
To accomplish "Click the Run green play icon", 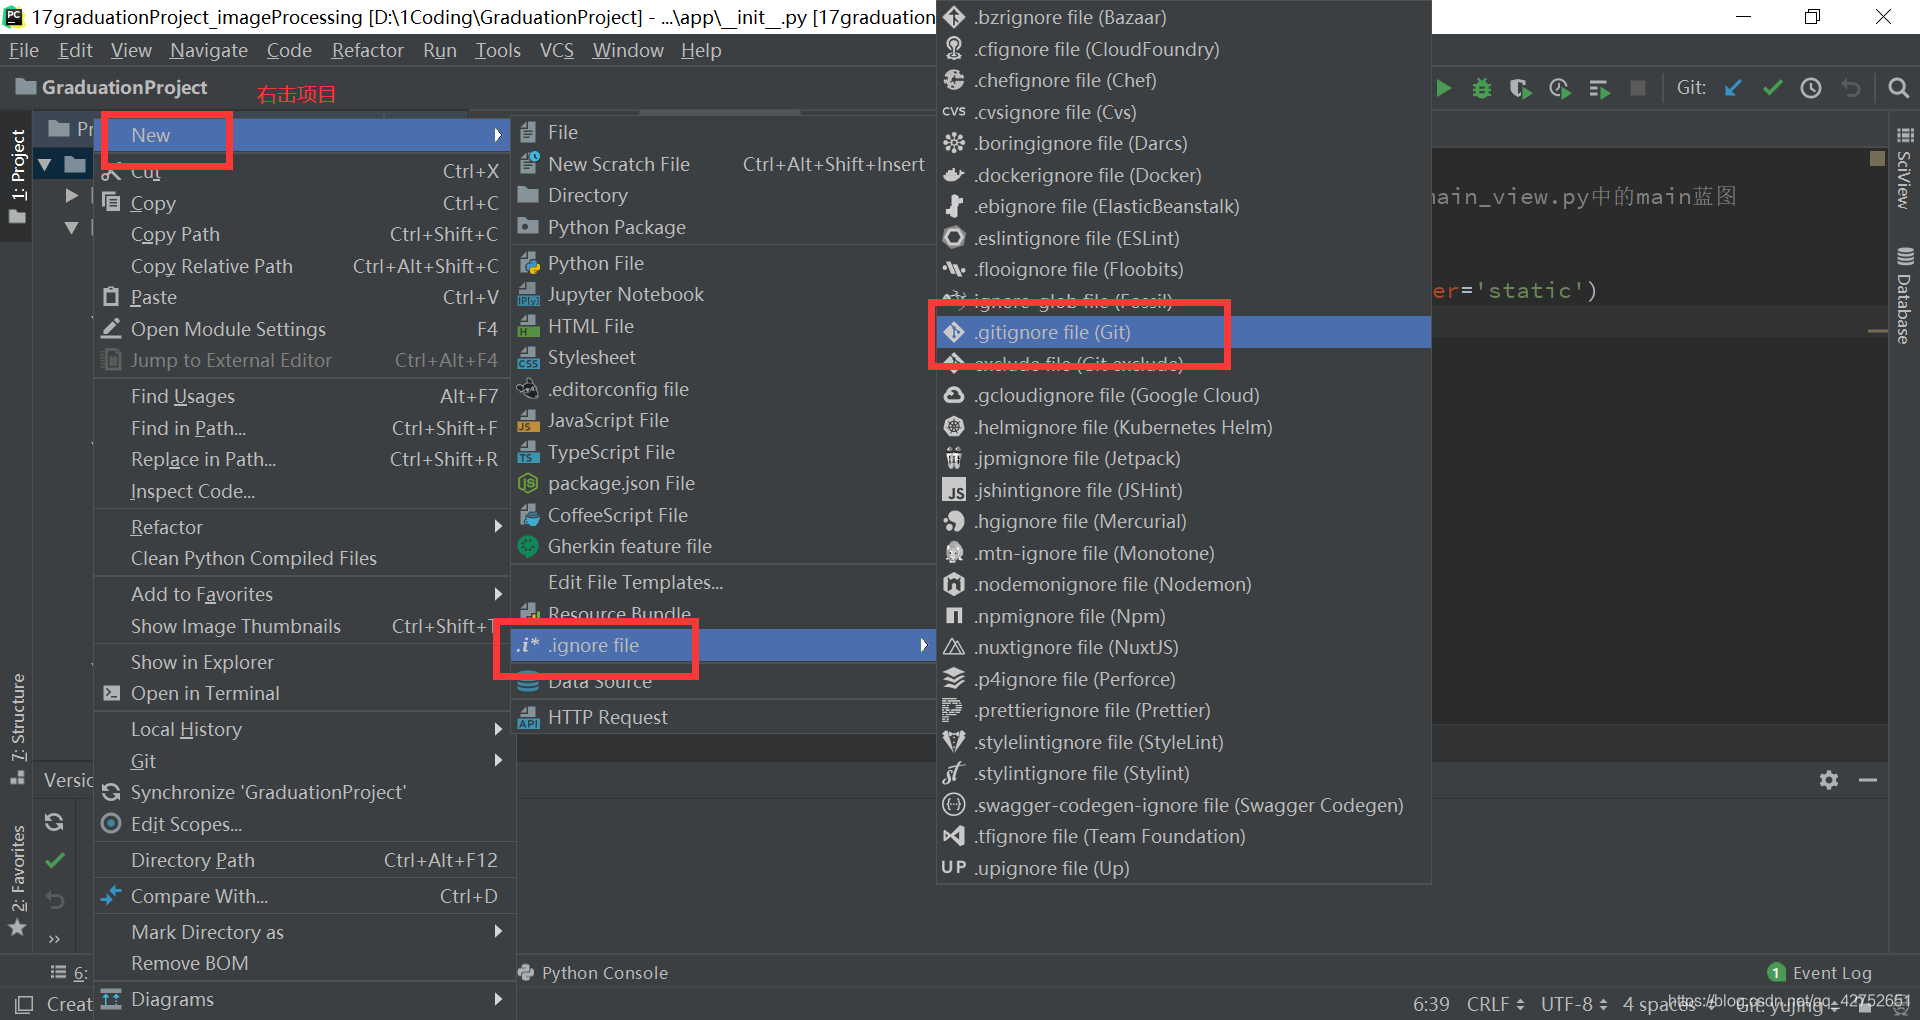I will [1443, 88].
